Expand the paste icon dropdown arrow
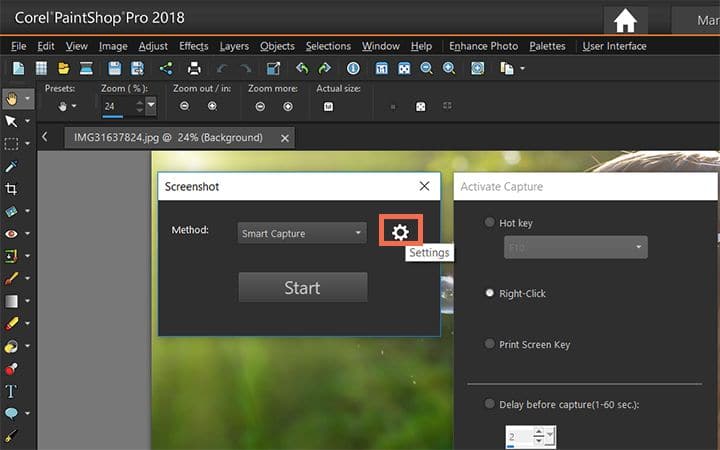 click(523, 69)
